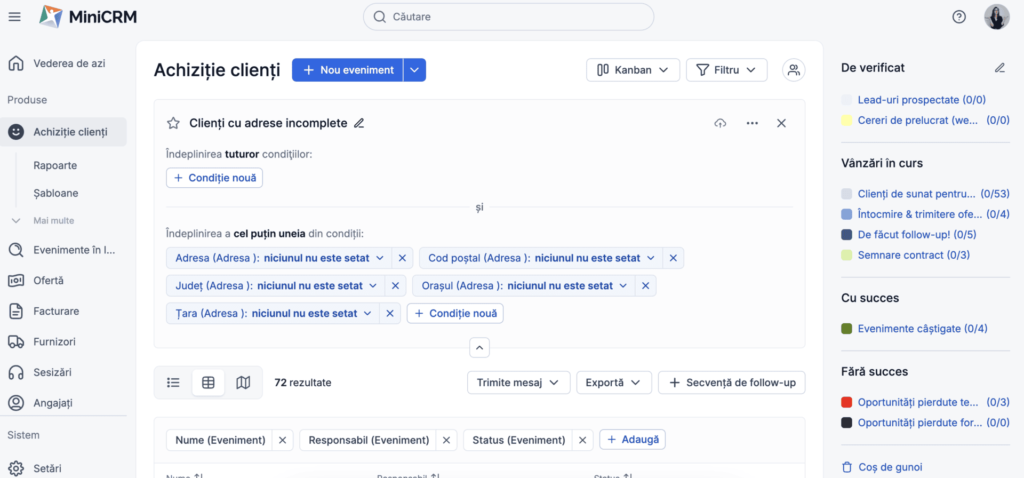Screen dimensions: 1024x478
Task: Open Lead-uri prospectate (0/0) link
Action: click(x=921, y=100)
